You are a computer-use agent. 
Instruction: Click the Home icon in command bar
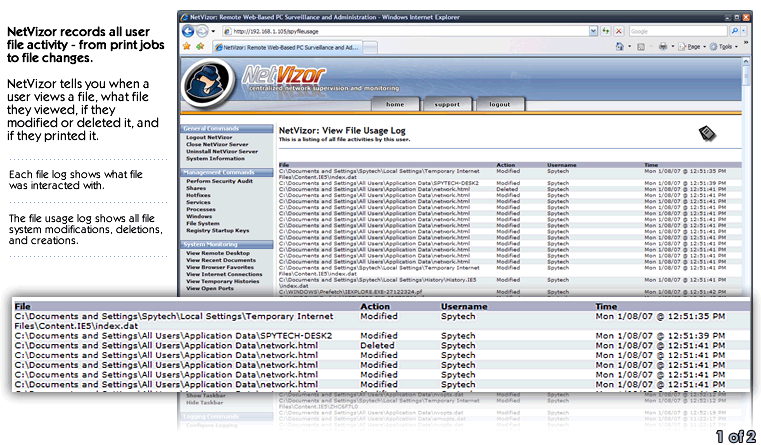pos(620,47)
